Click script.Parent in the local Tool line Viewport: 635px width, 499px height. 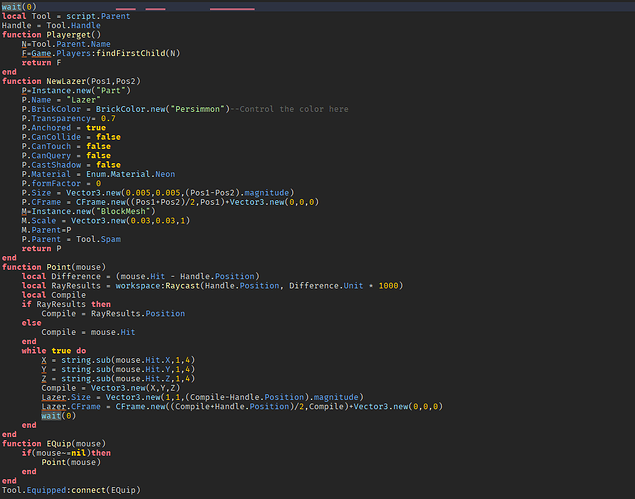click(98, 16)
